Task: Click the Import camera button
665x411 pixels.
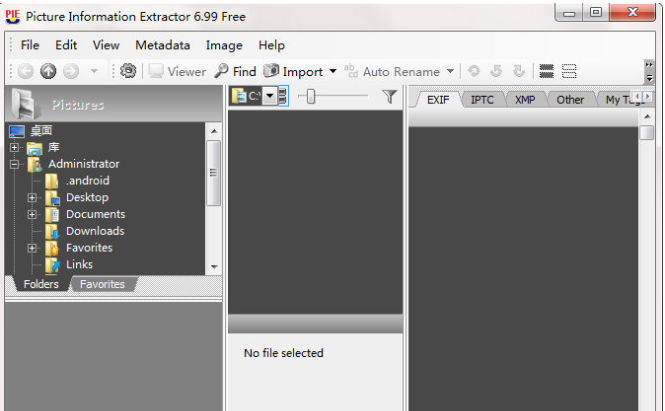Action: click(x=293, y=71)
